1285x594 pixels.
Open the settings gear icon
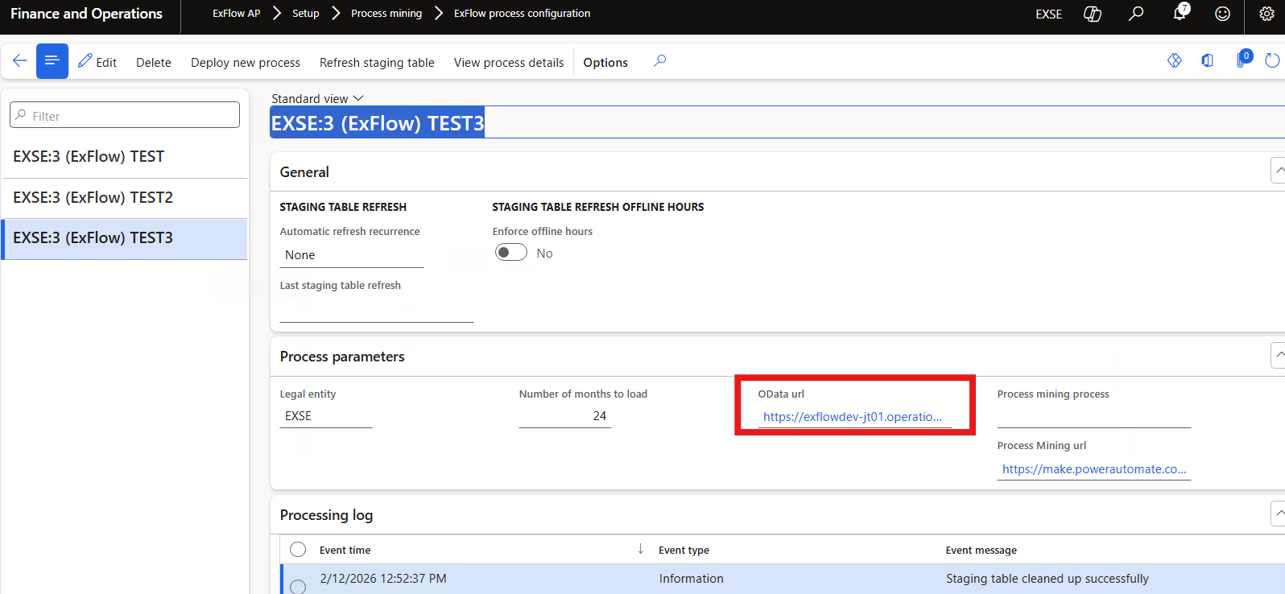point(1266,14)
